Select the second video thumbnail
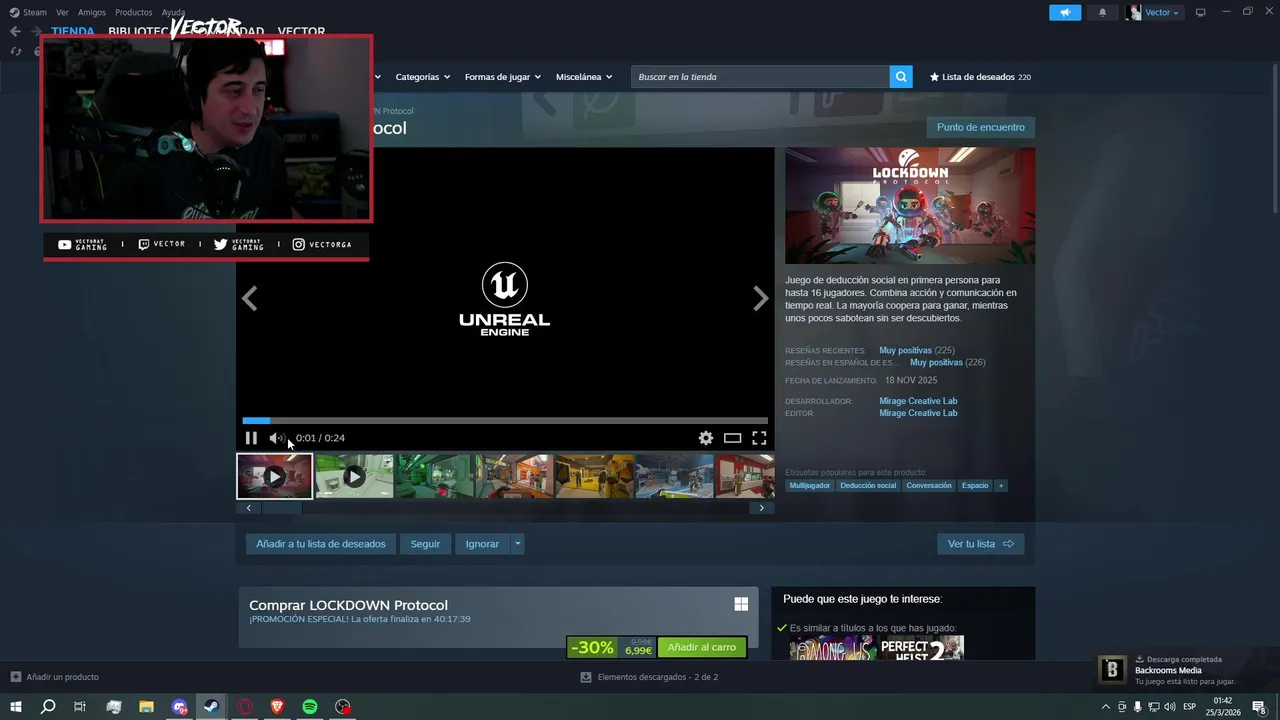Screen dimensions: 1280x720 click(x=354, y=476)
